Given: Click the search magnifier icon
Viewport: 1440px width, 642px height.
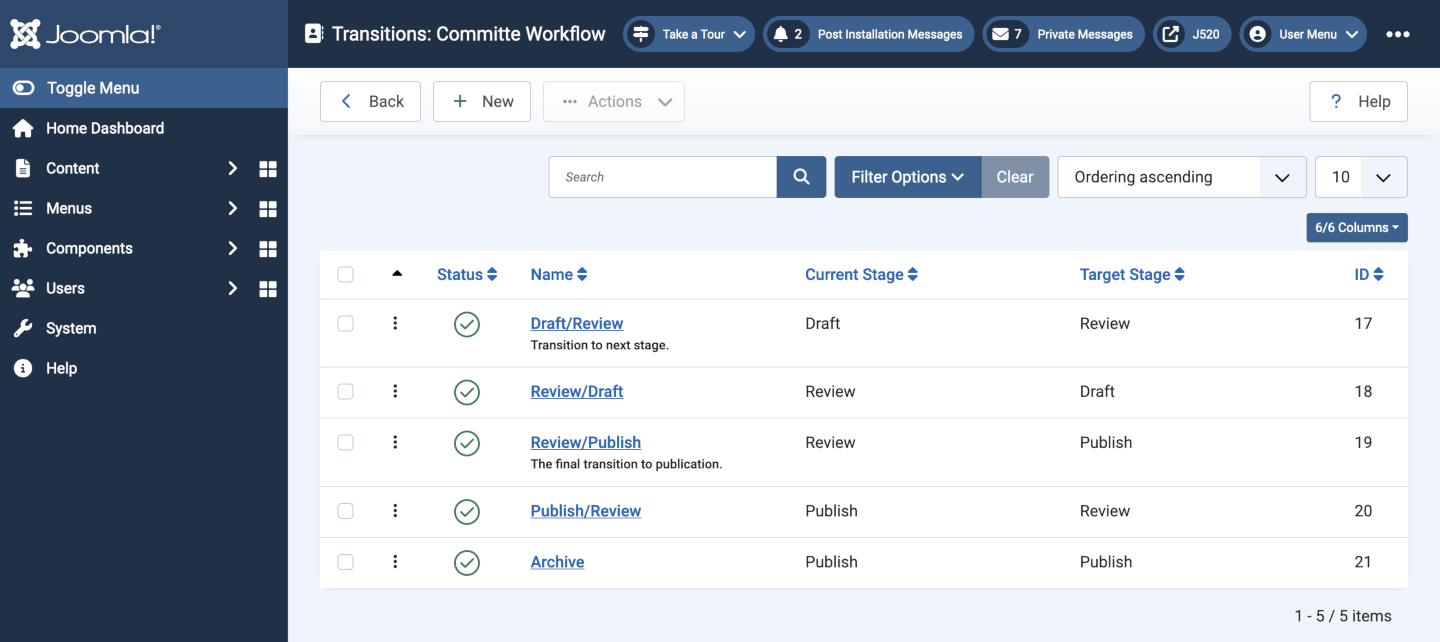Looking at the screenshot, I should [x=800, y=176].
